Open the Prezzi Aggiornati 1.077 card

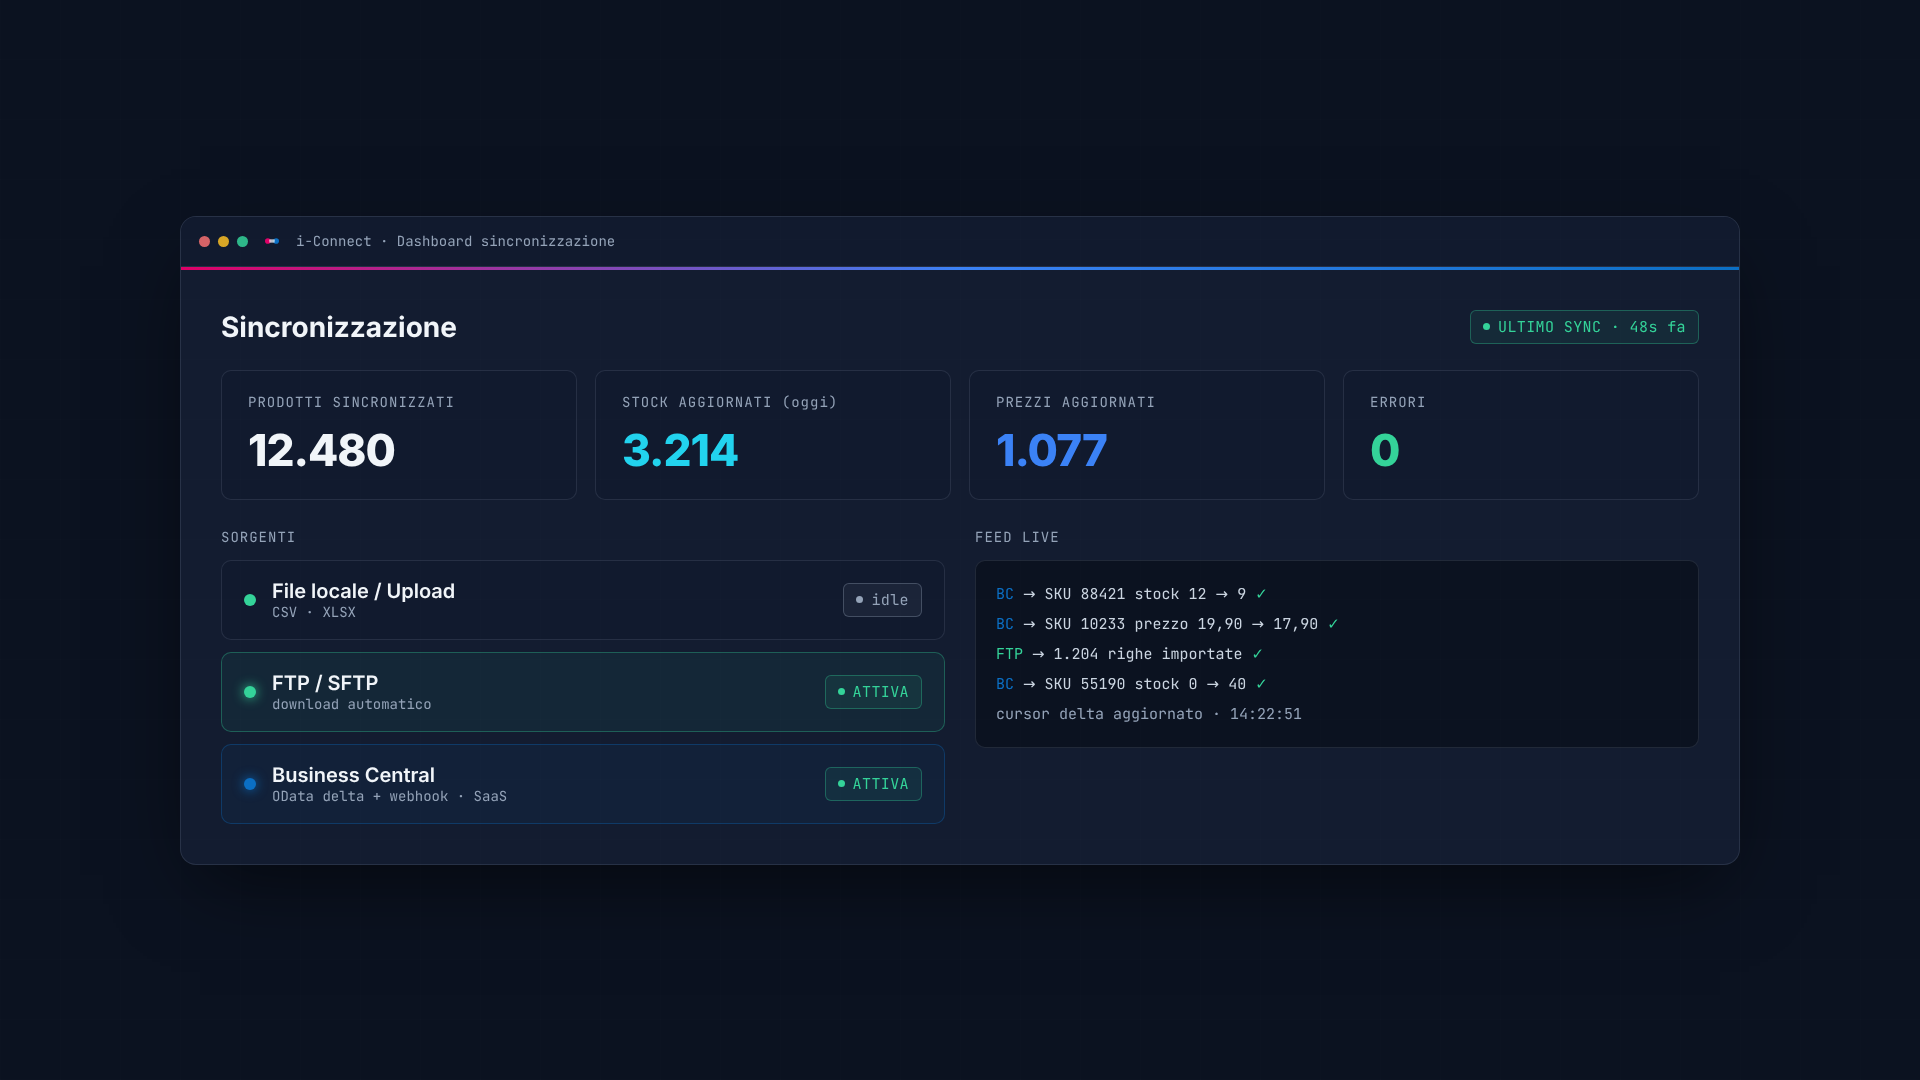pyautogui.click(x=1147, y=435)
